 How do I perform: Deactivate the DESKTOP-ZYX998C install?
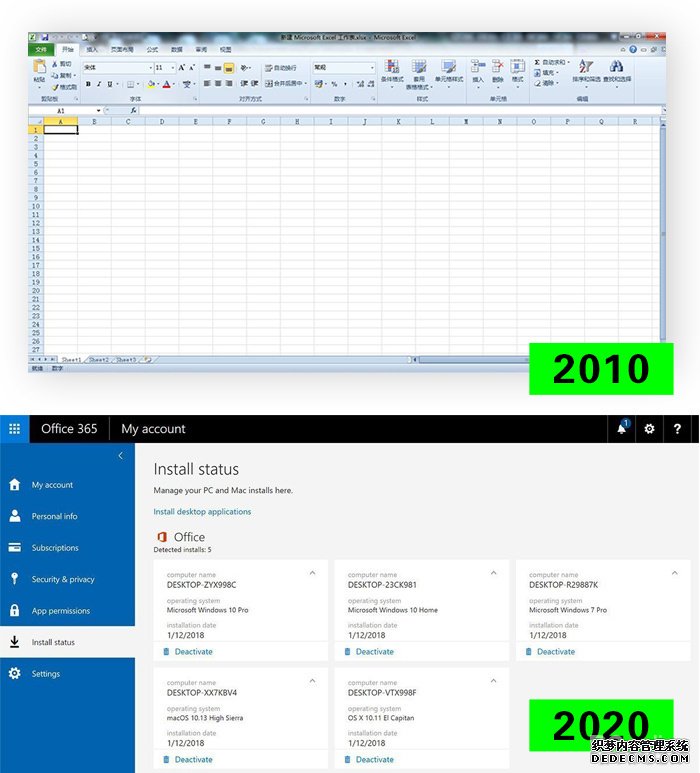188,652
